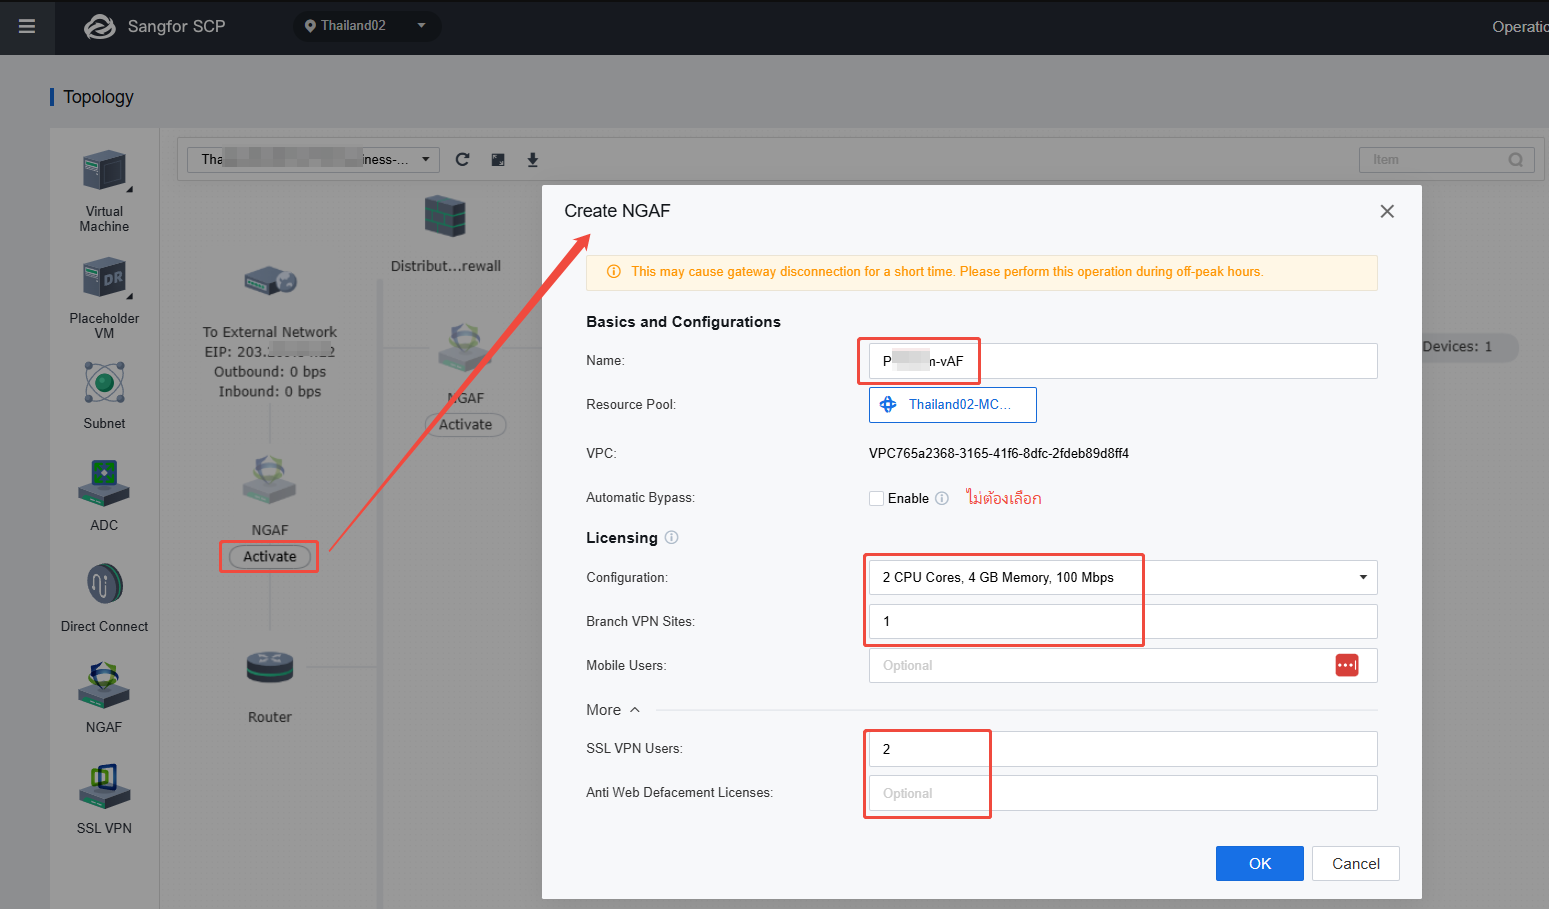1549x909 pixels.
Task: Open the Thailand02-MC resource pool selector
Action: (952, 405)
